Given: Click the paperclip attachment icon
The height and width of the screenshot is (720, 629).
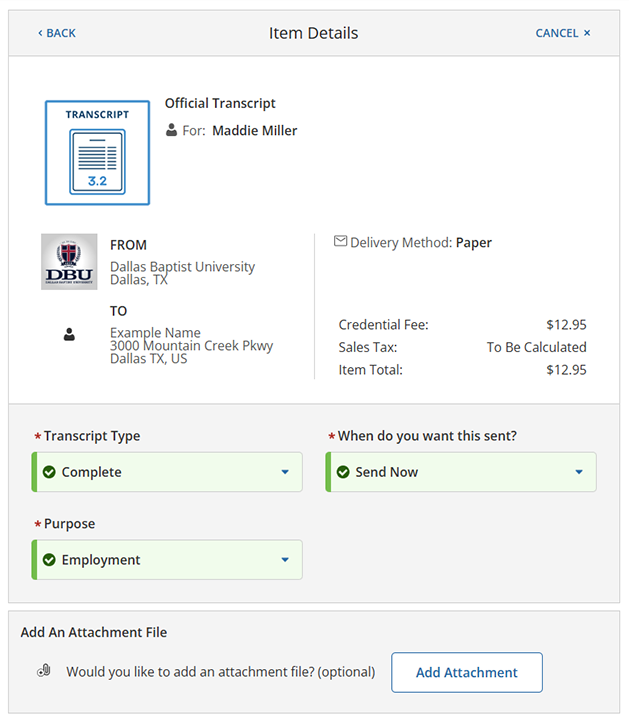Looking at the screenshot, I should pyautogui.click(x=43, y=672).
